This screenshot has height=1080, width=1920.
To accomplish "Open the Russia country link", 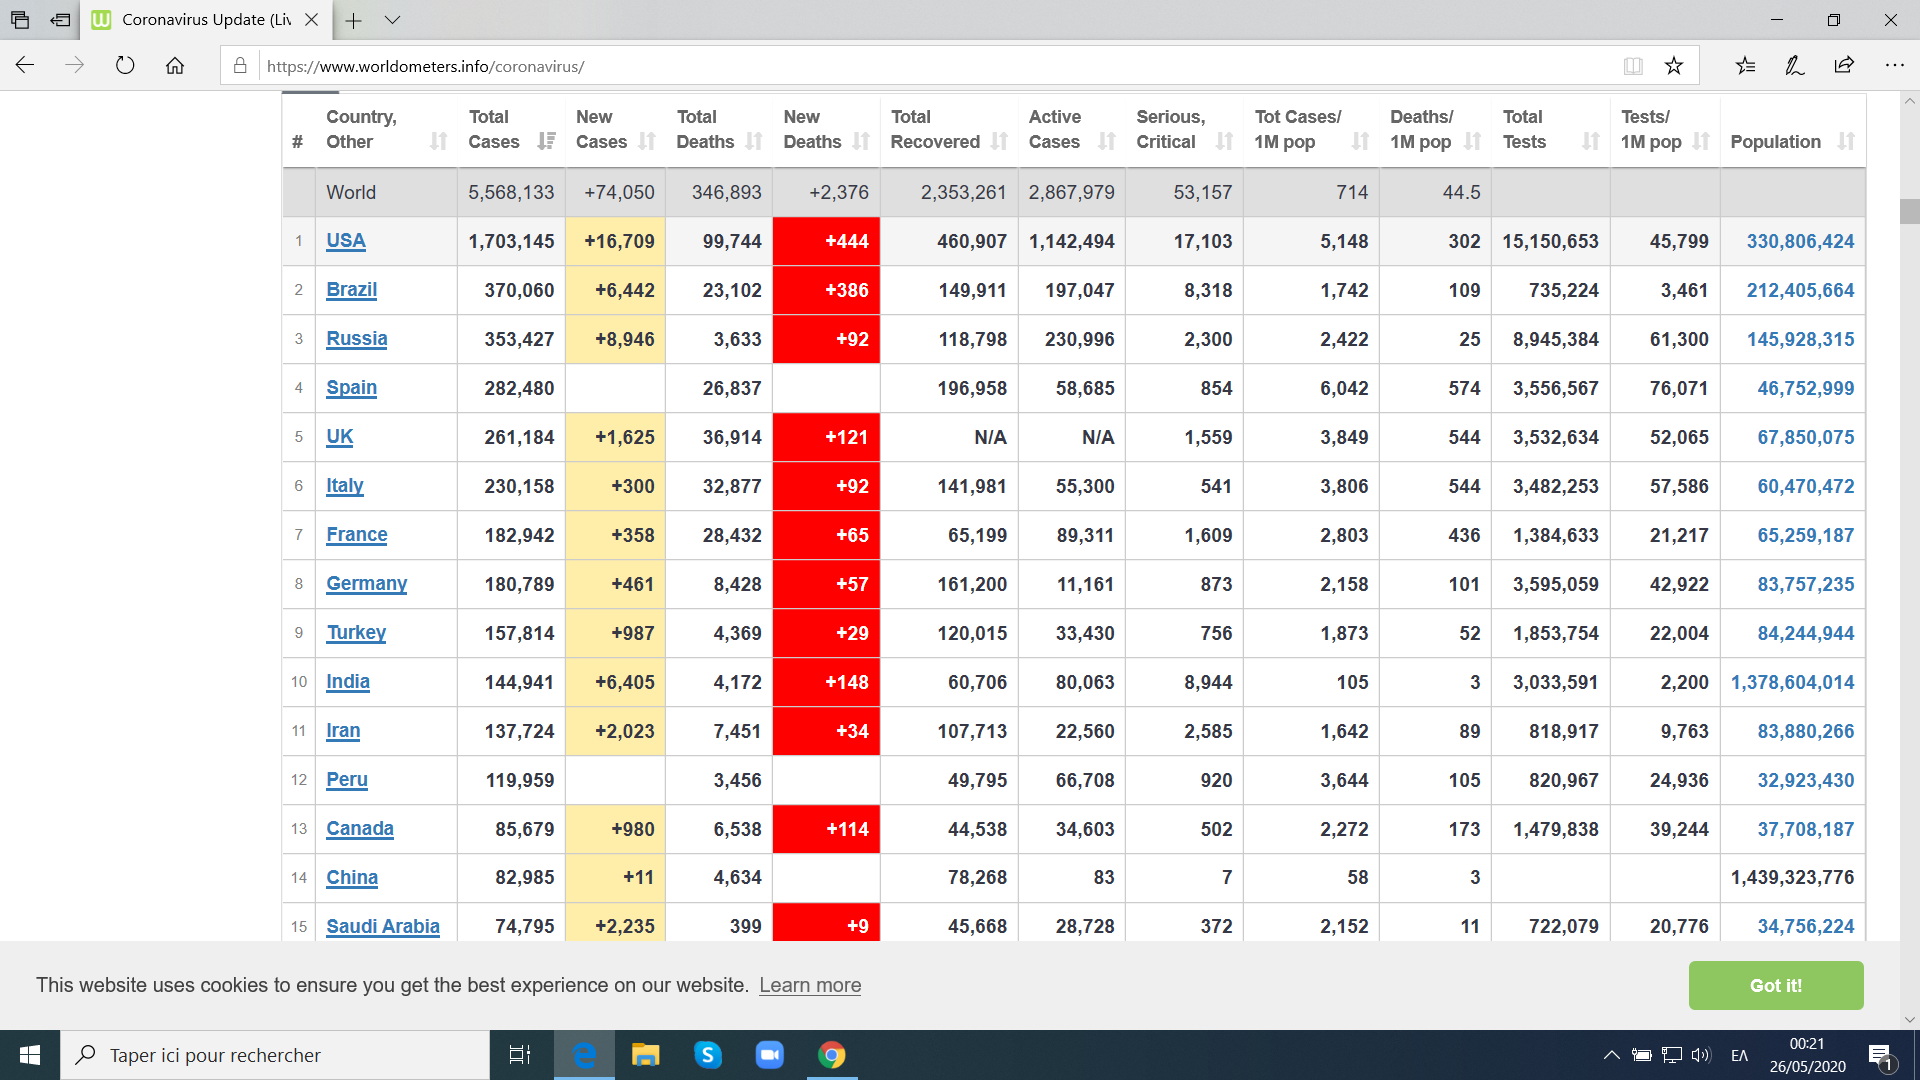I will 356,339.
